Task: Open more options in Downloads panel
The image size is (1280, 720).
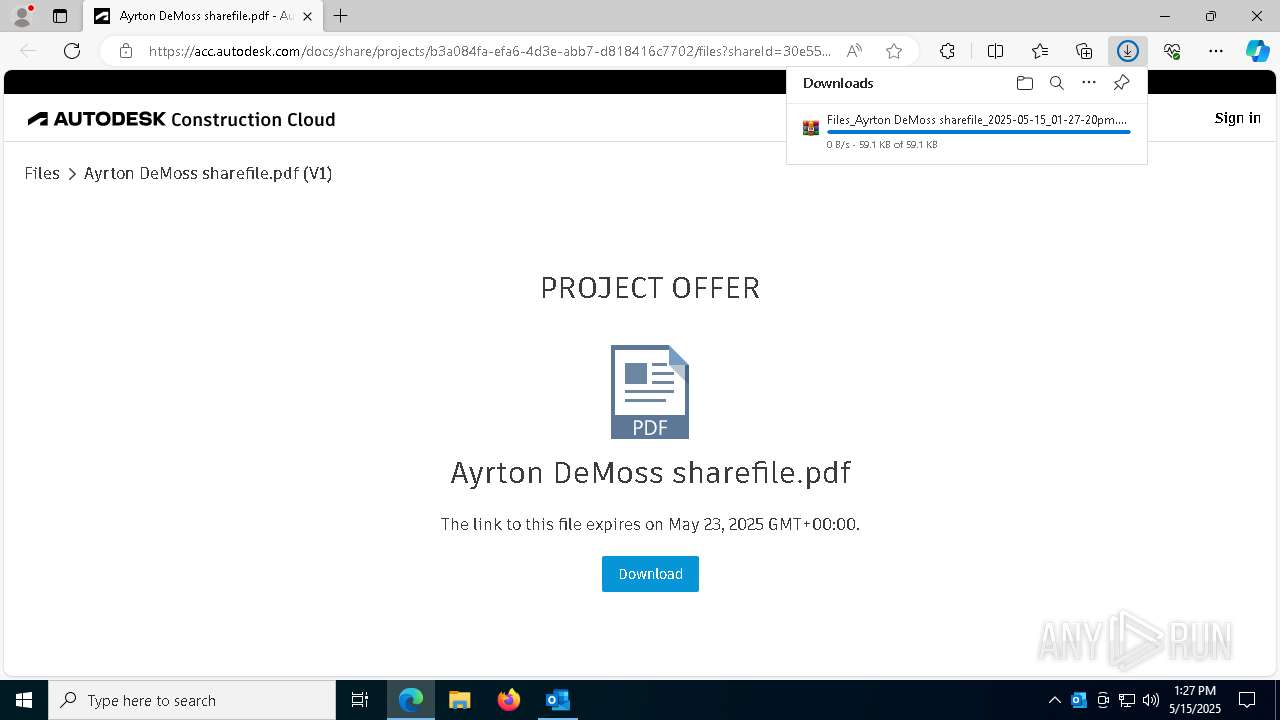Action: tap(1089, 83)
